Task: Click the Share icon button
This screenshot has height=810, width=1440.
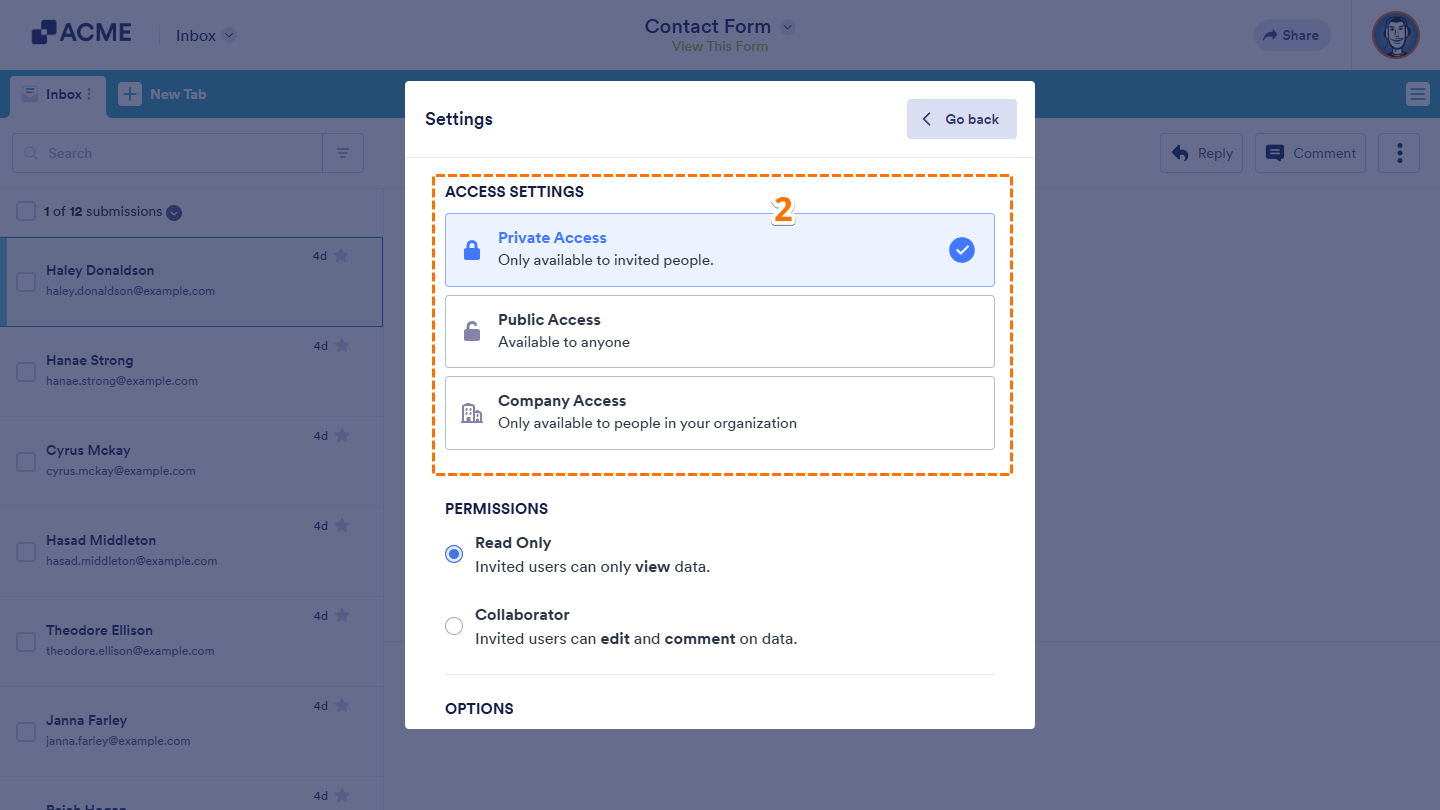Action: [x=1292, y=35]
